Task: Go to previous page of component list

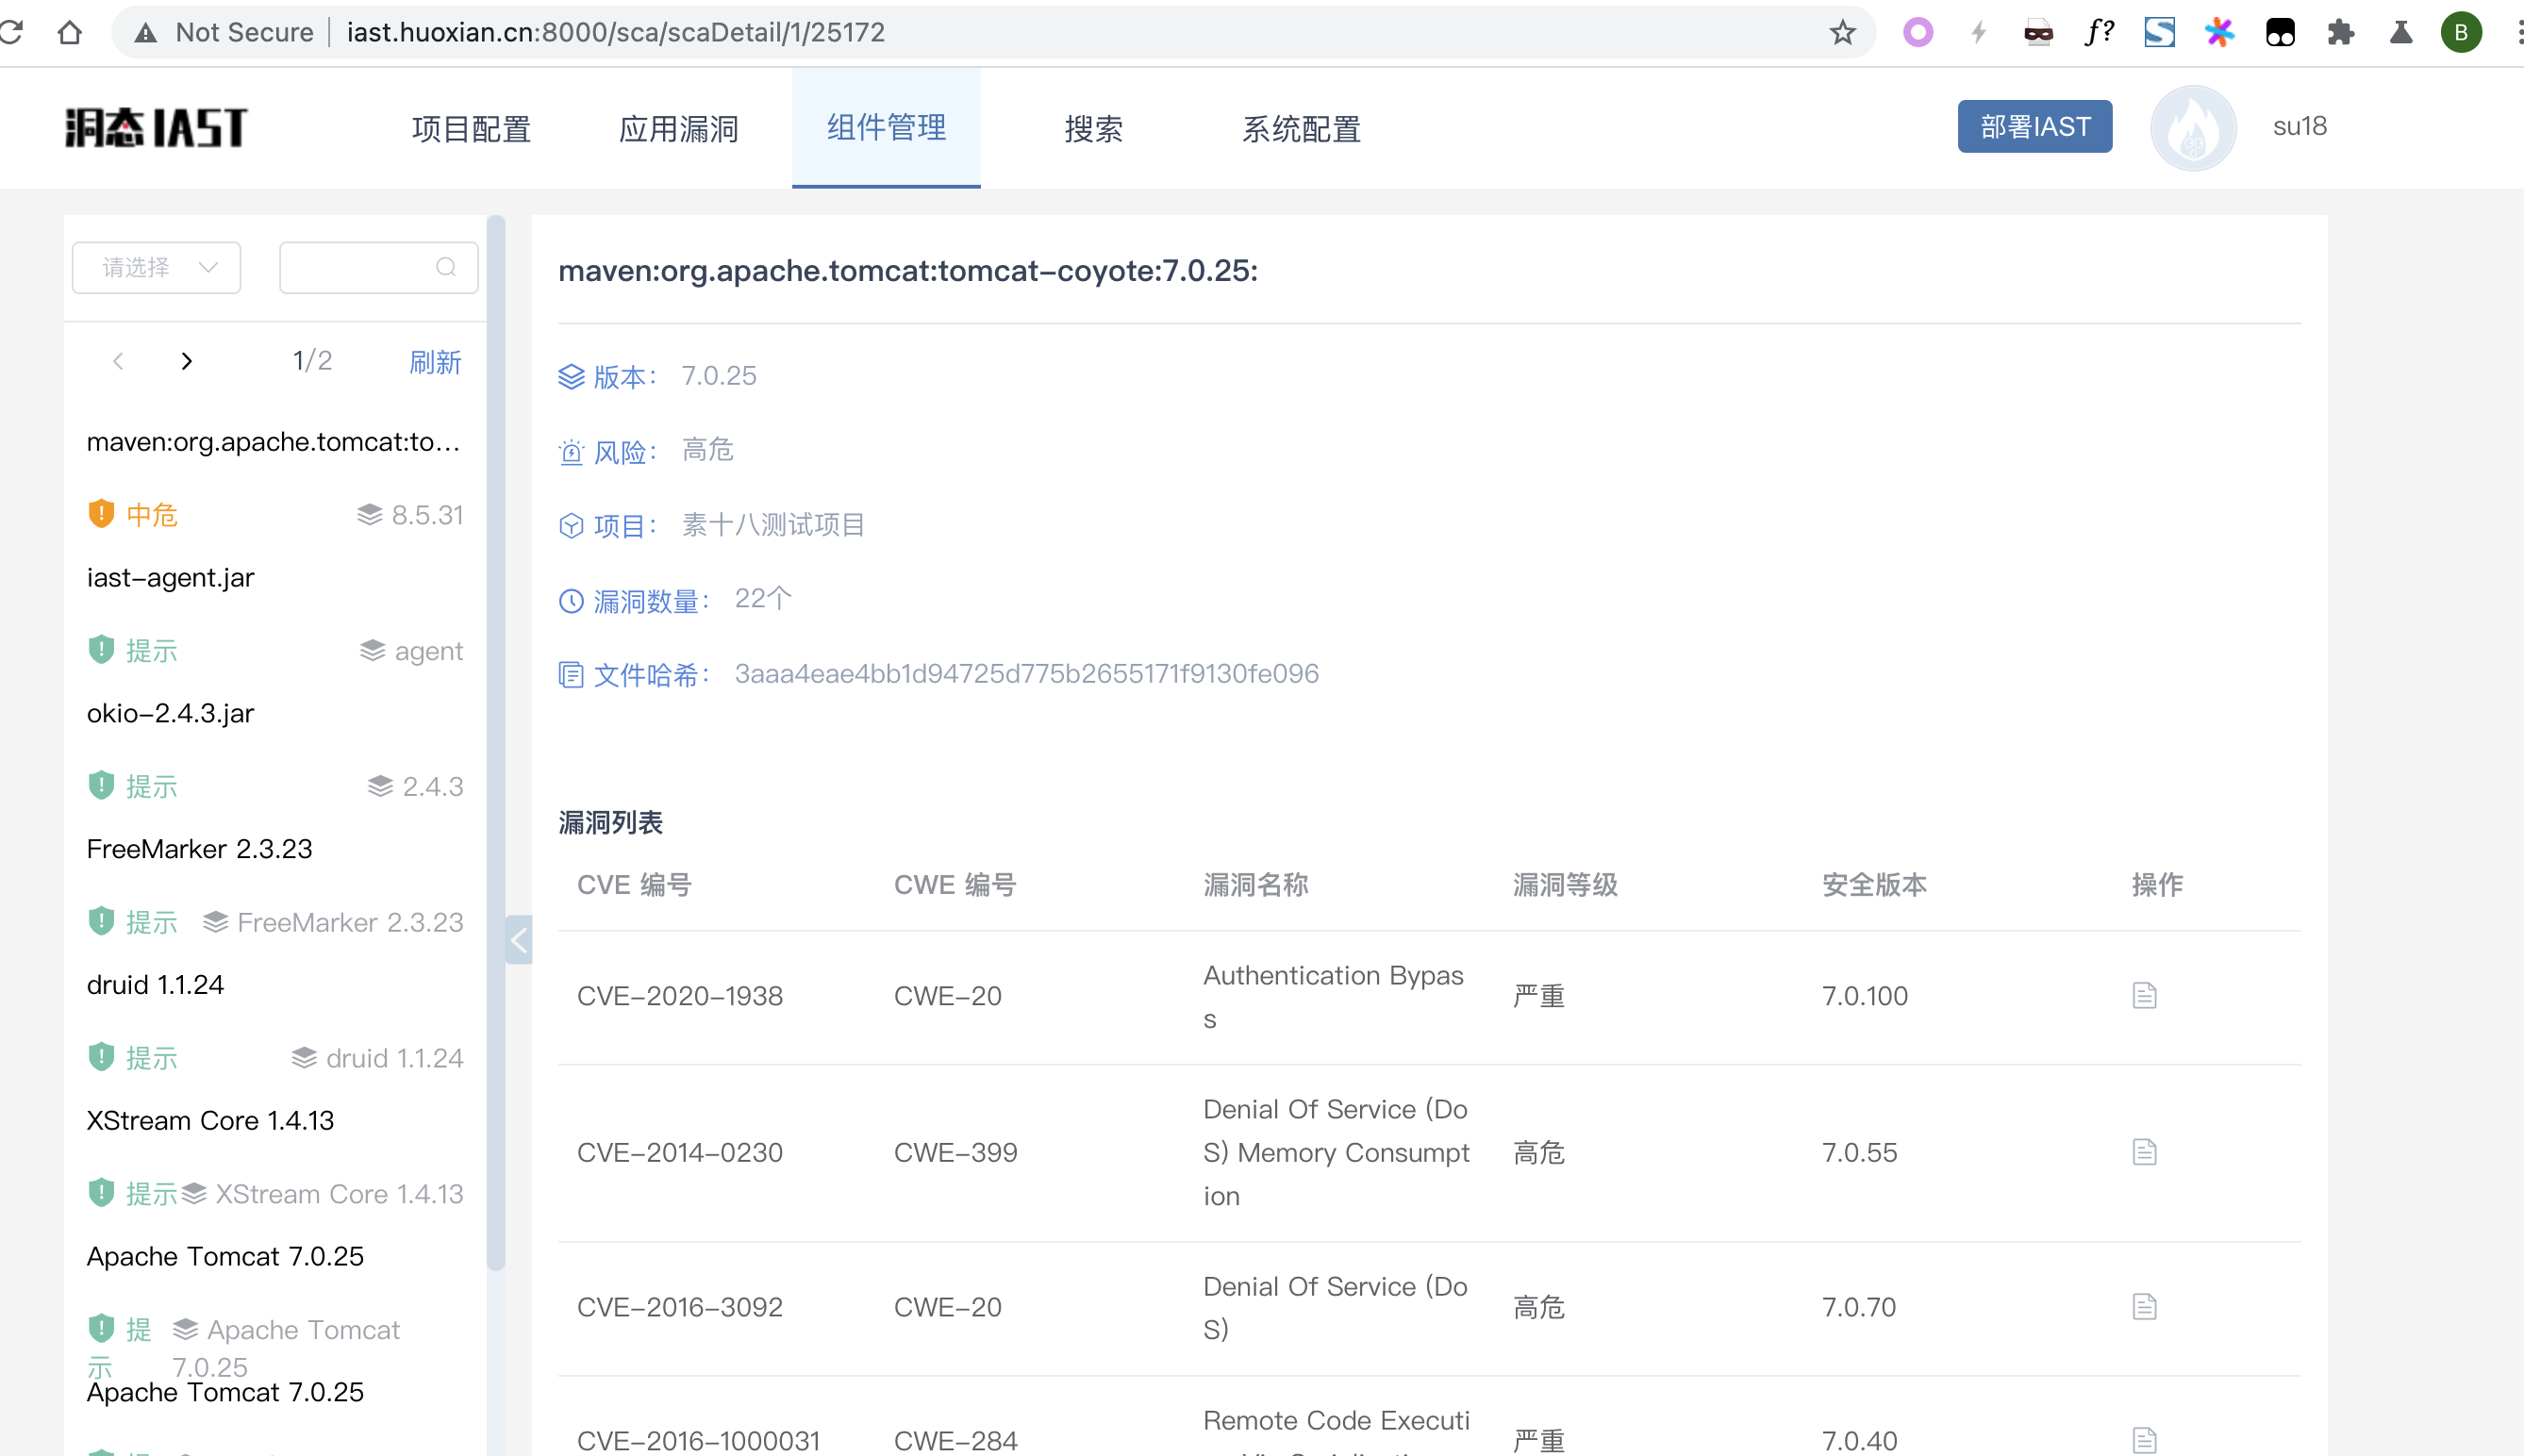Action: point(118,361)
